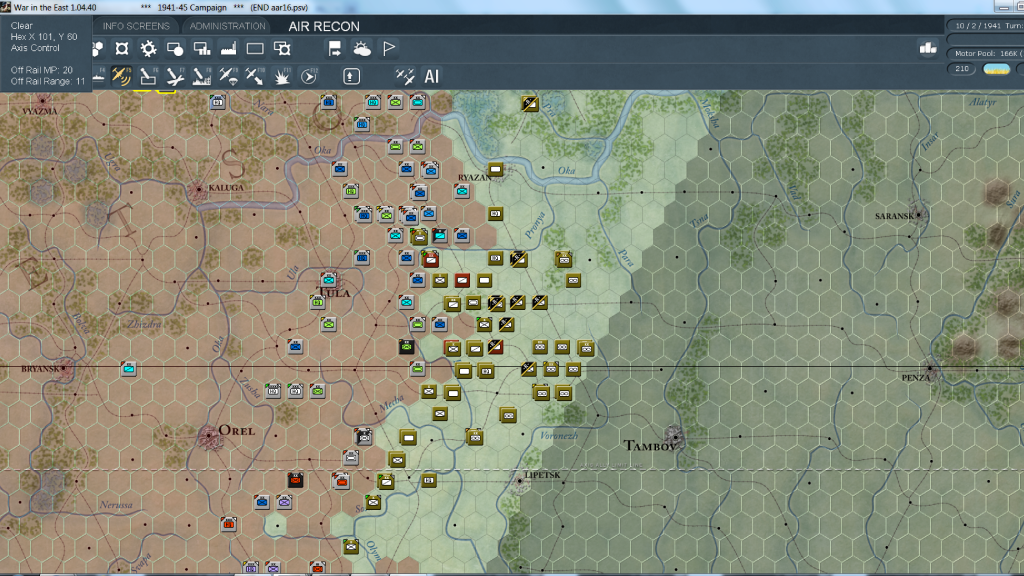Toggle the factory map overlay icon
Screen dimensions: 1024x576
click(228, 48)
